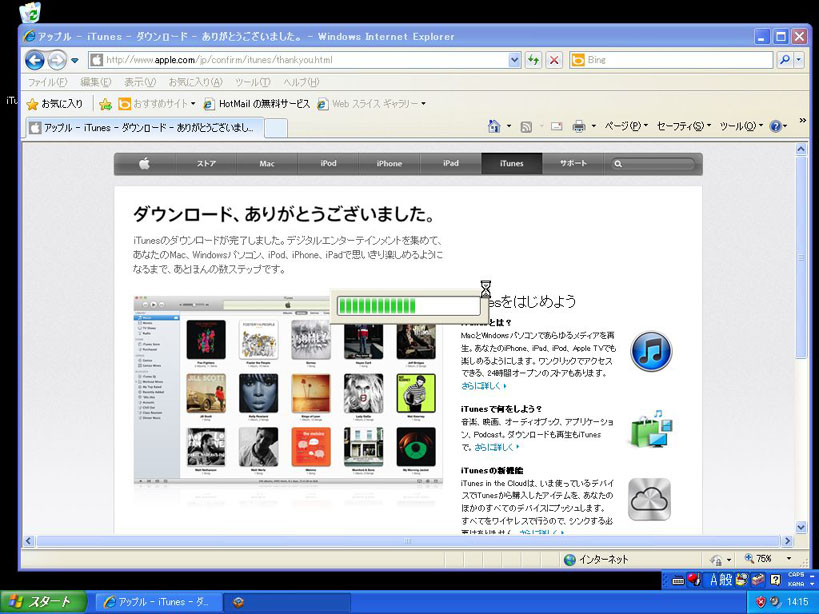
Task: Open the ヘルプ(H) menu
Action: 301,82
